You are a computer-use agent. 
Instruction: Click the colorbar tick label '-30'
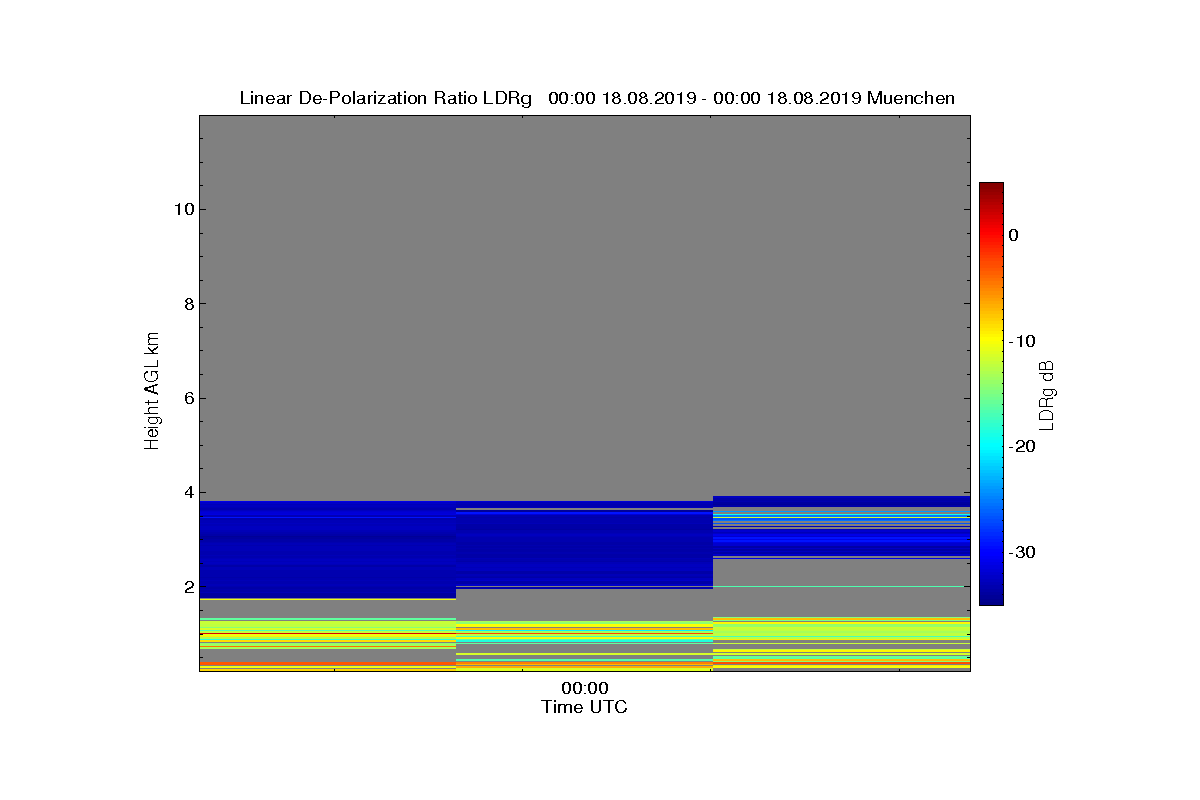pos(1022,552)
